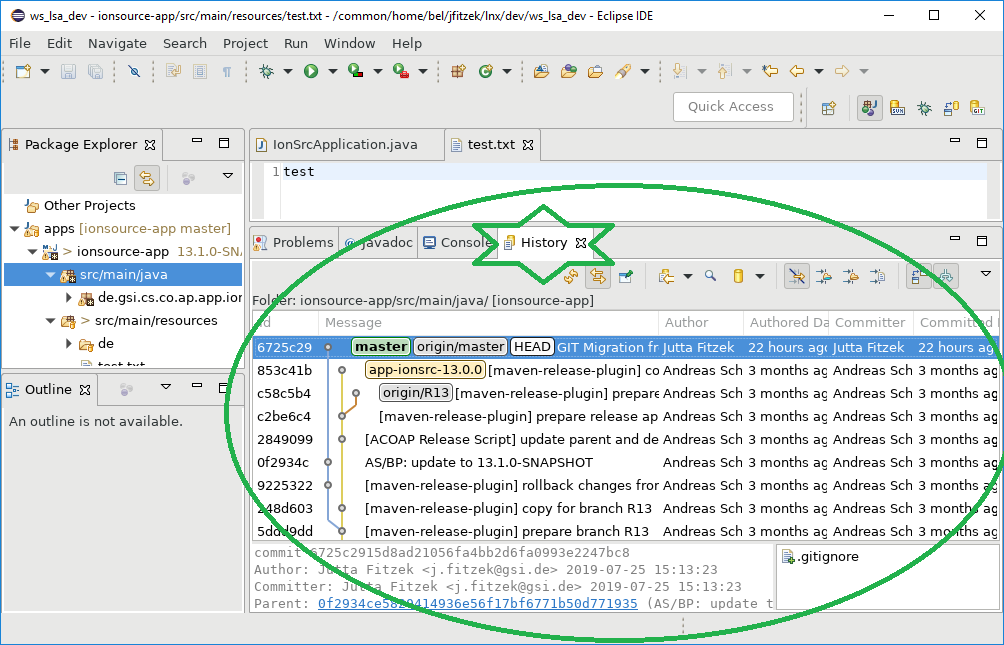
Task: Toggle Show All Changes in Folder filter
Action: (851, 277)
